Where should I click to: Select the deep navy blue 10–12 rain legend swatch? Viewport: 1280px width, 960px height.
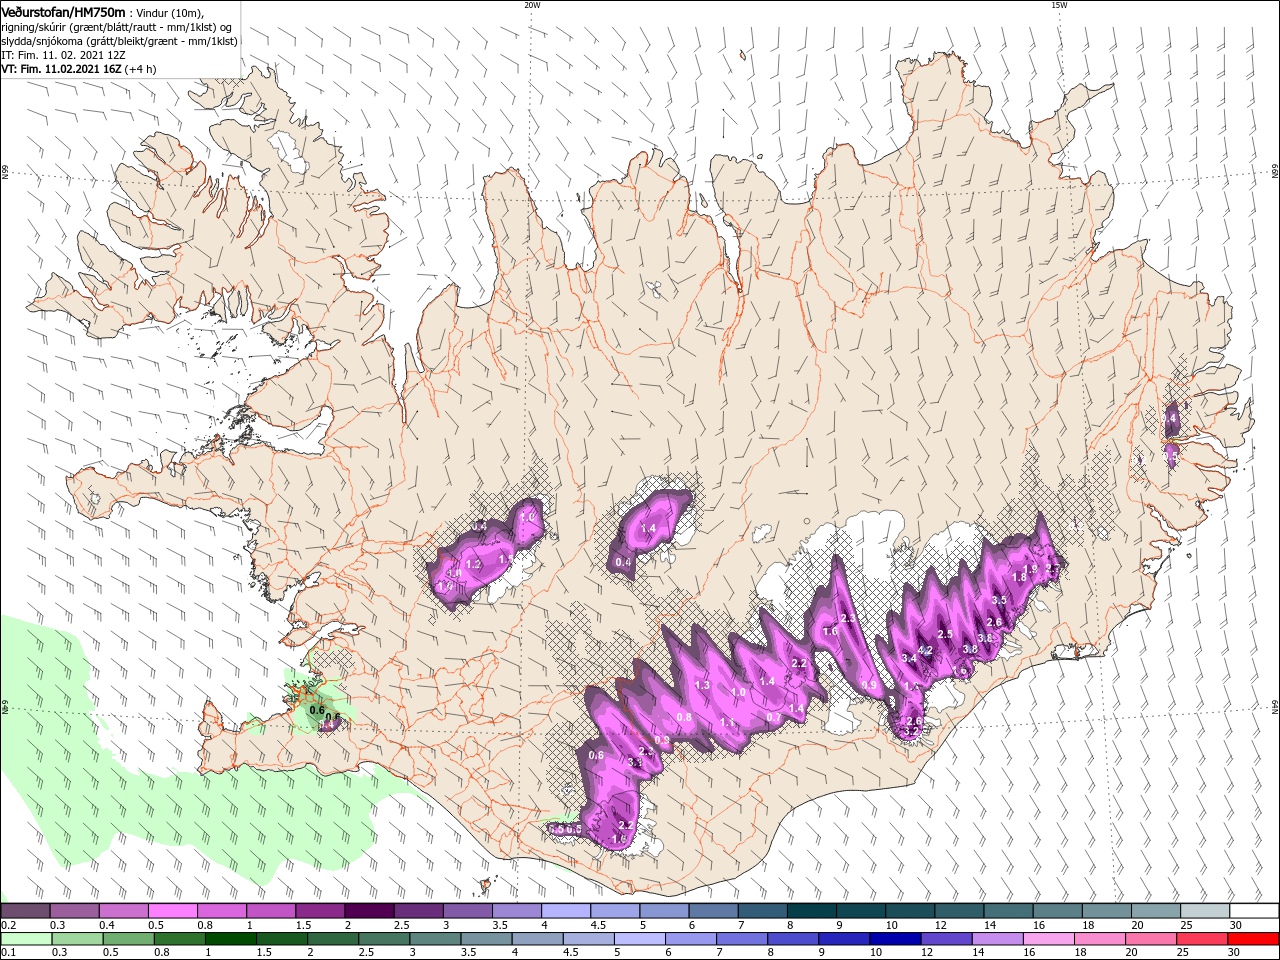coord(895,939)
